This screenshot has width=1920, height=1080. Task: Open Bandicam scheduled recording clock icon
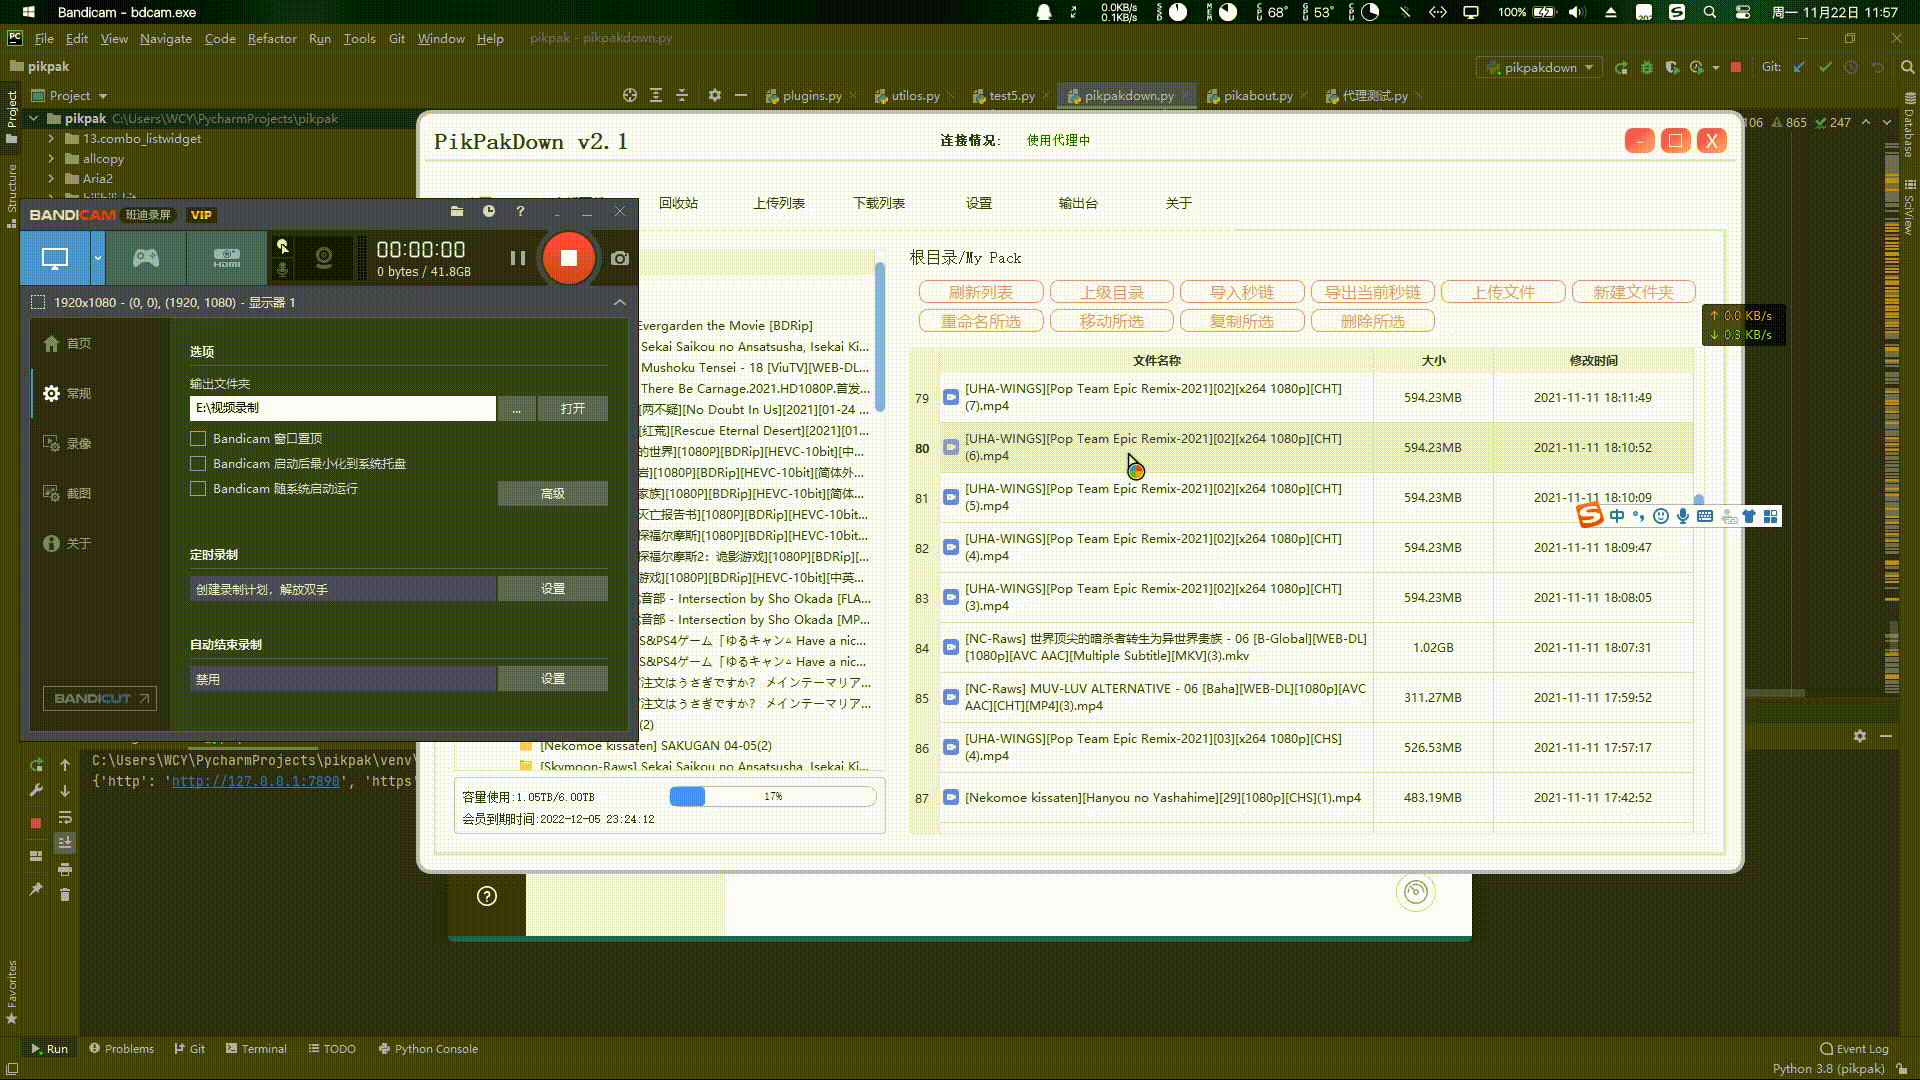click(489, 211)
